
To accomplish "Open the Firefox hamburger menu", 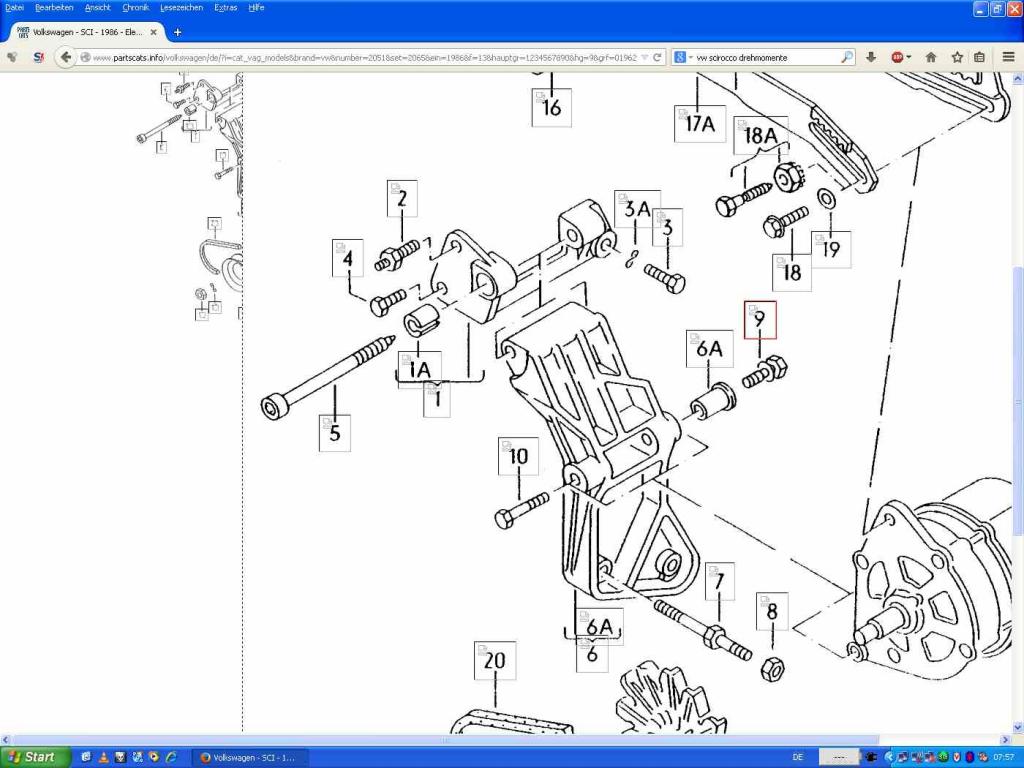I will click(x=1007, y=57).
